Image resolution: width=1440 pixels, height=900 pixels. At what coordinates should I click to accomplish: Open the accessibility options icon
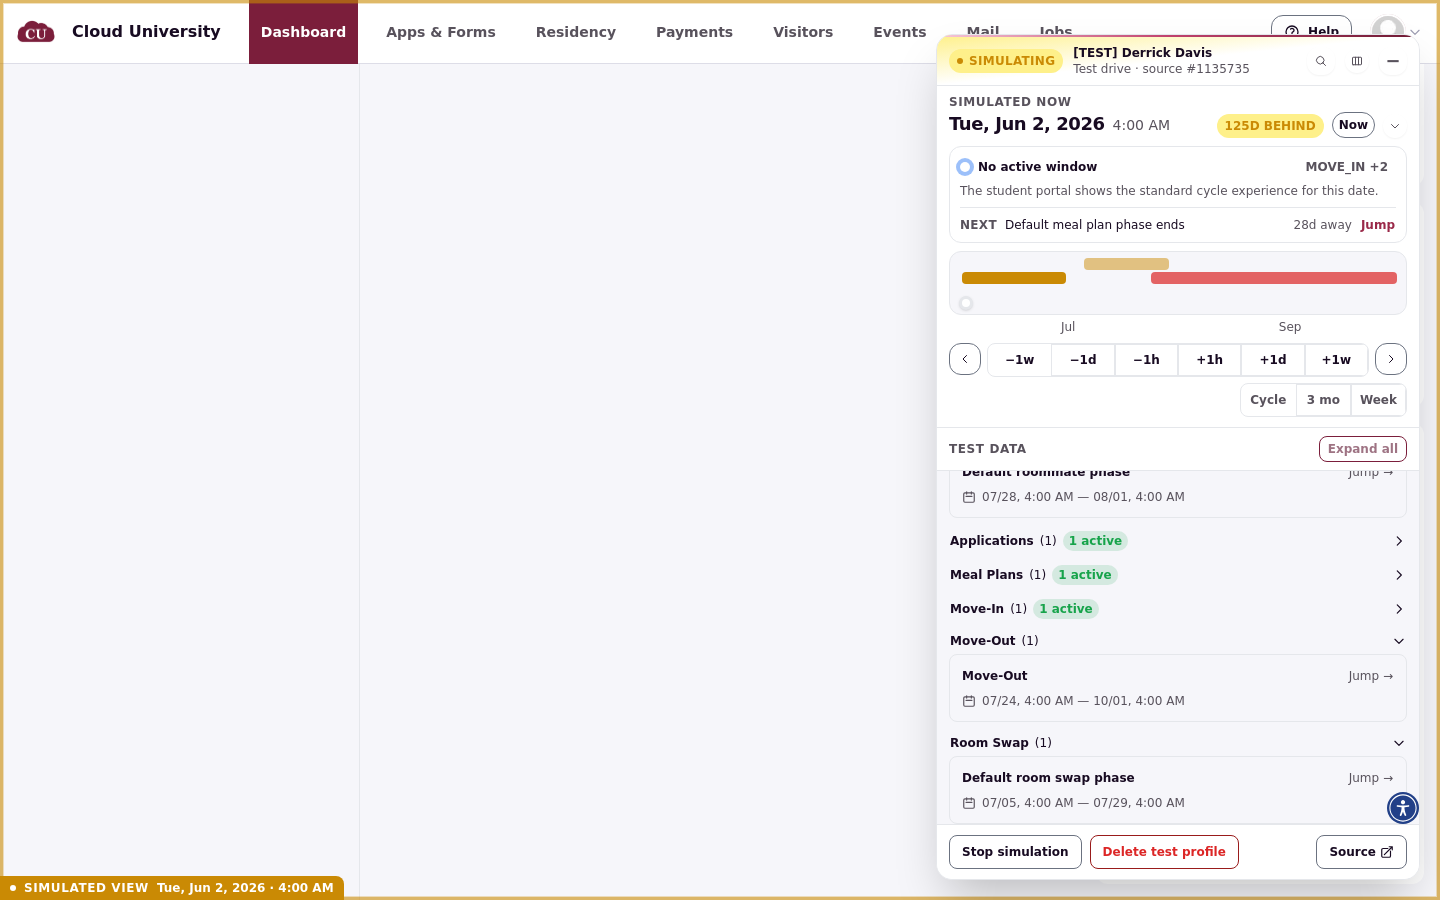pyautogui.click(x=1403, y=808)
